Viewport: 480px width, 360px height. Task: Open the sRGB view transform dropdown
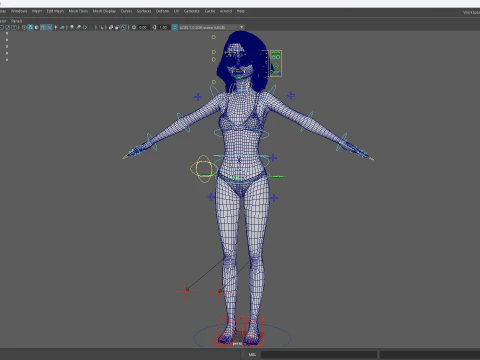pos(212,27)
